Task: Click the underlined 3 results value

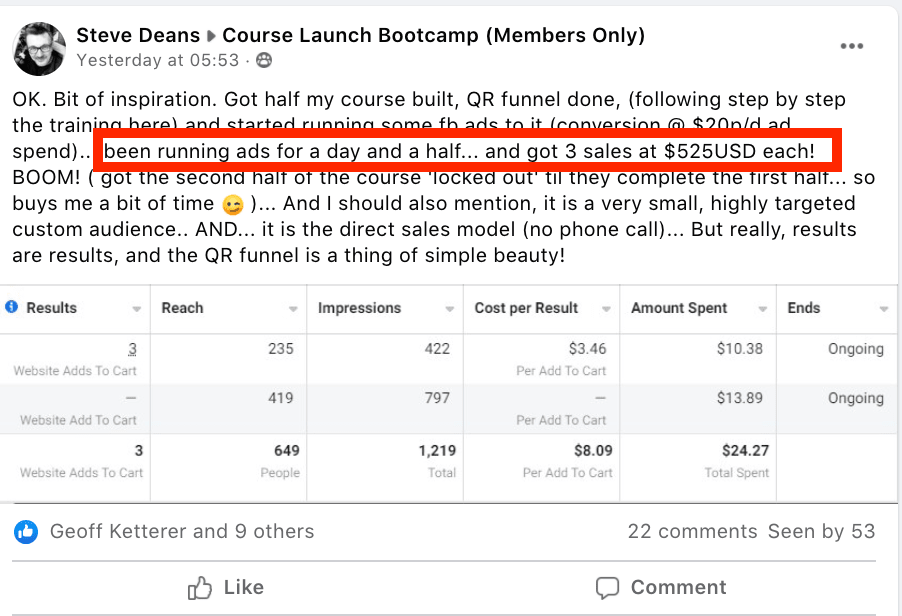Action: [132, 349]
